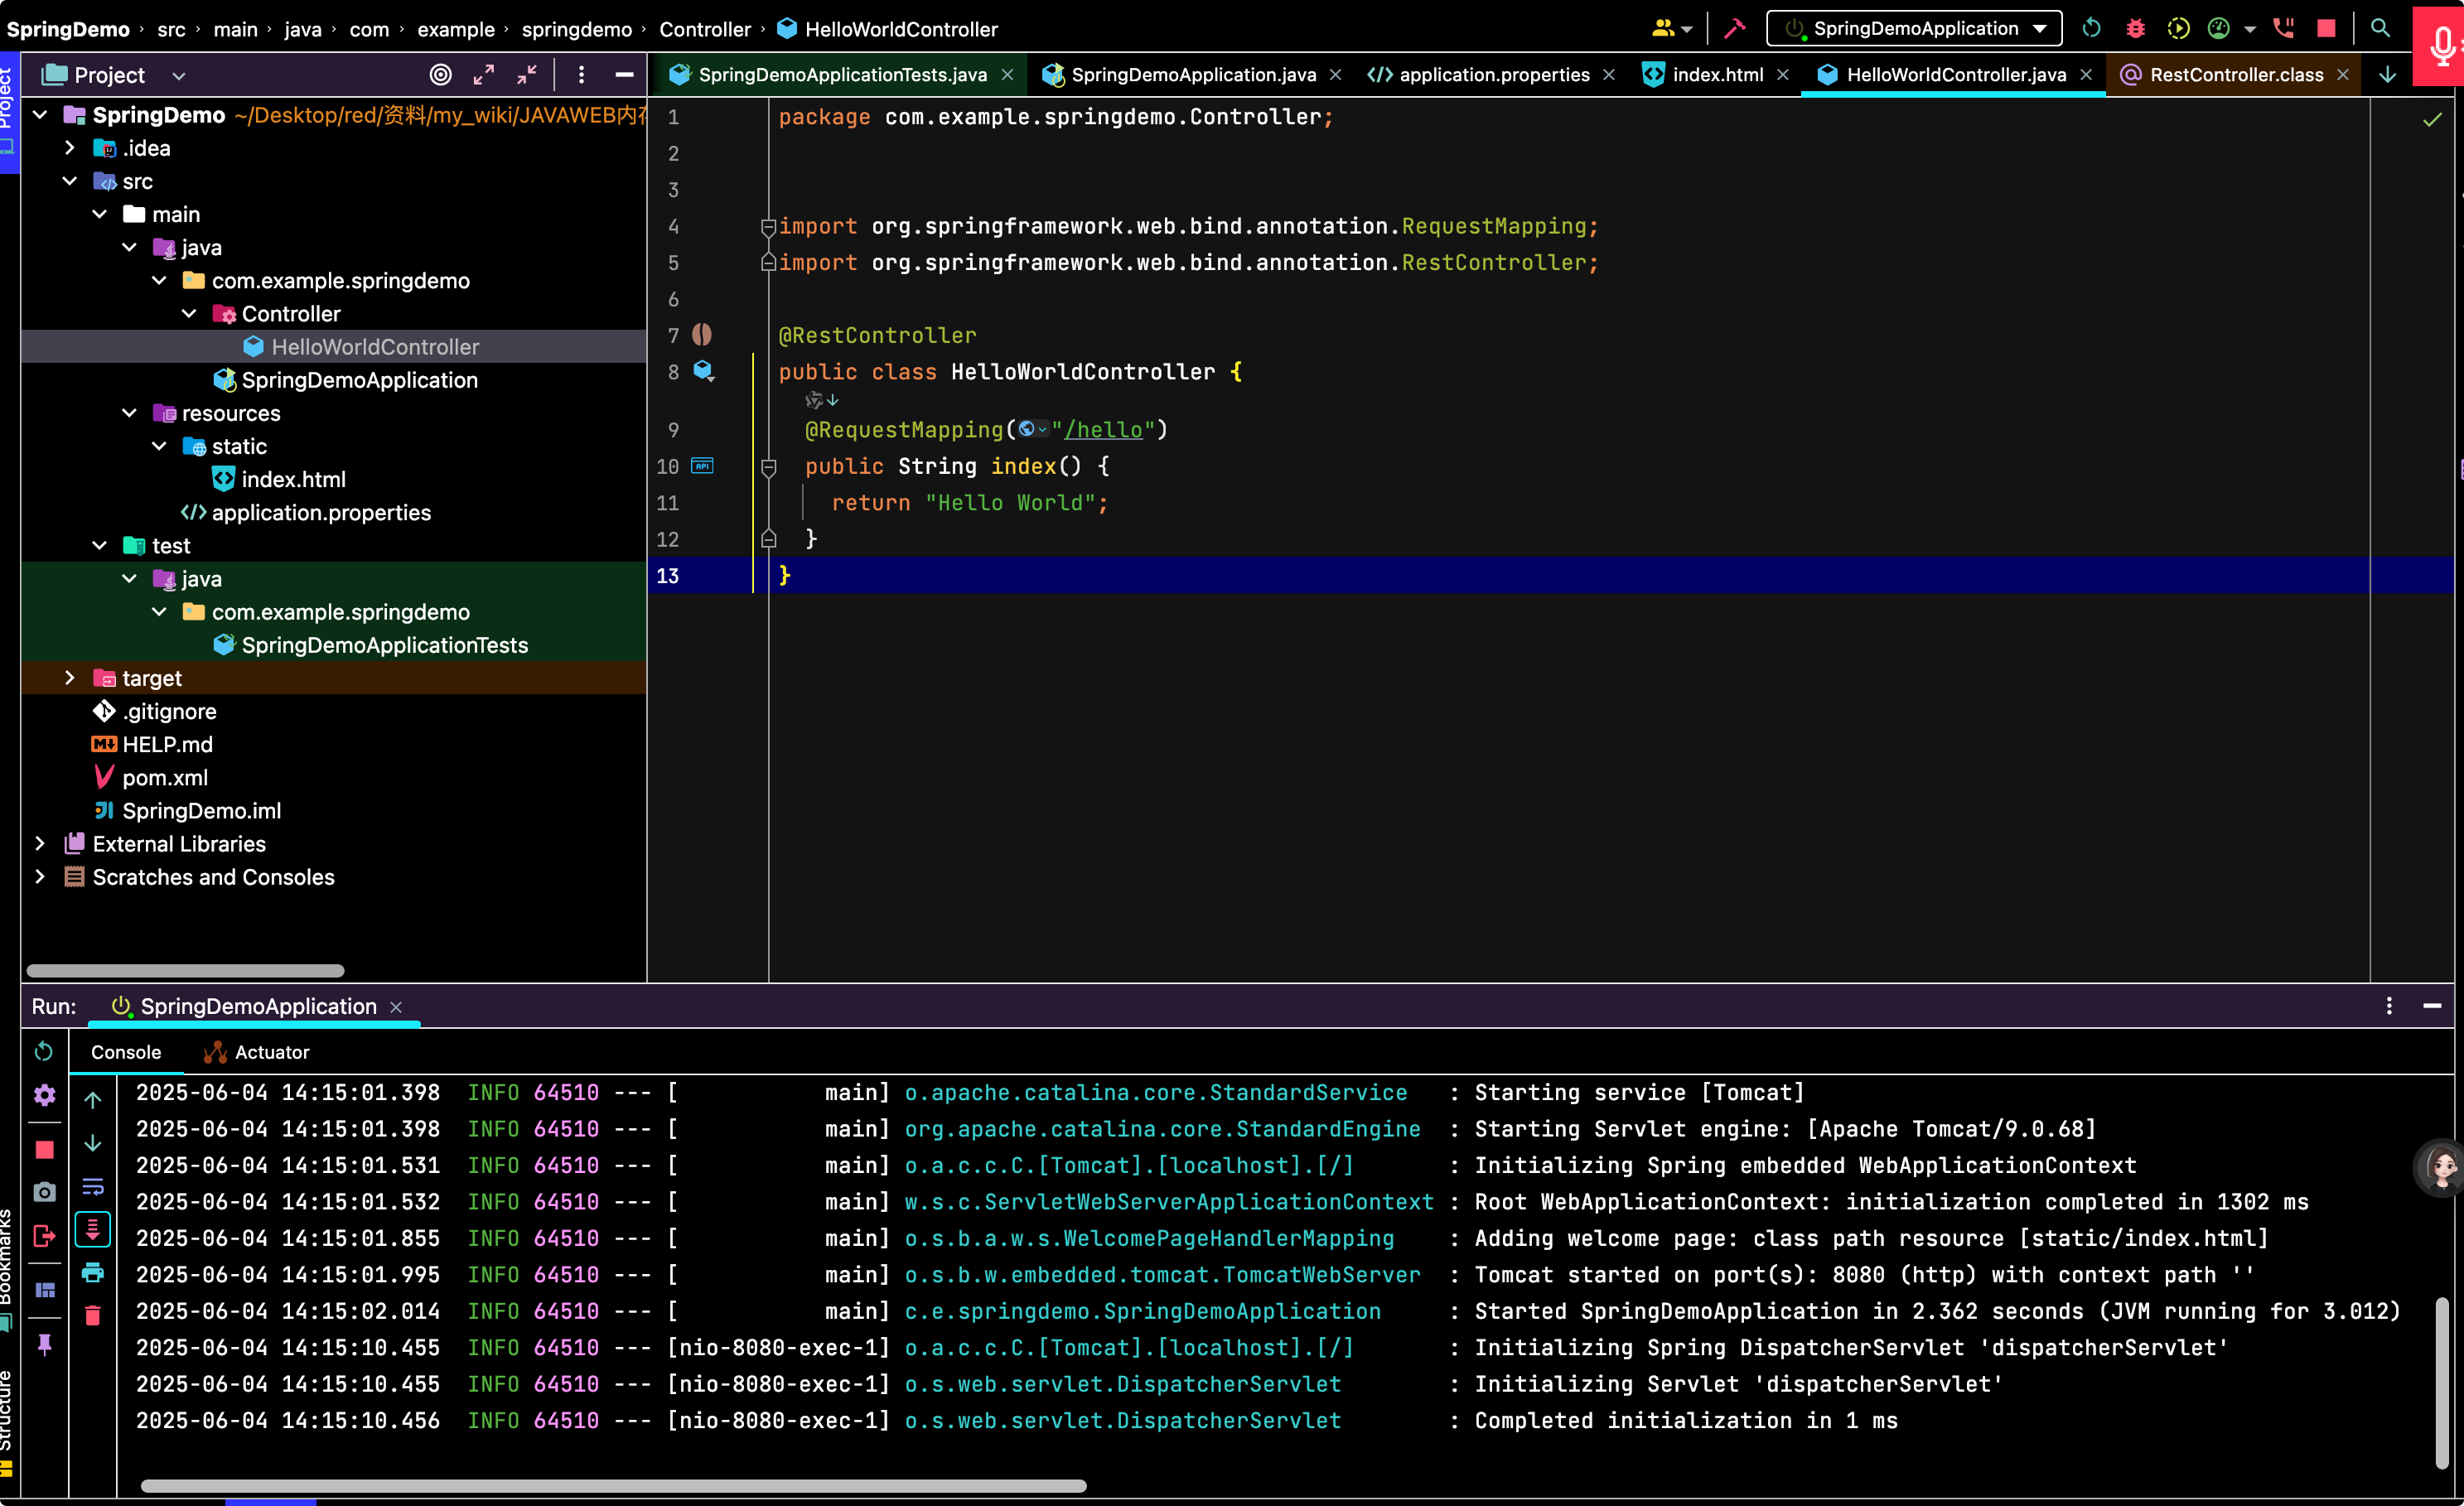Clear console with the trash icon

pyautogui.click(x=92, y=1315)
